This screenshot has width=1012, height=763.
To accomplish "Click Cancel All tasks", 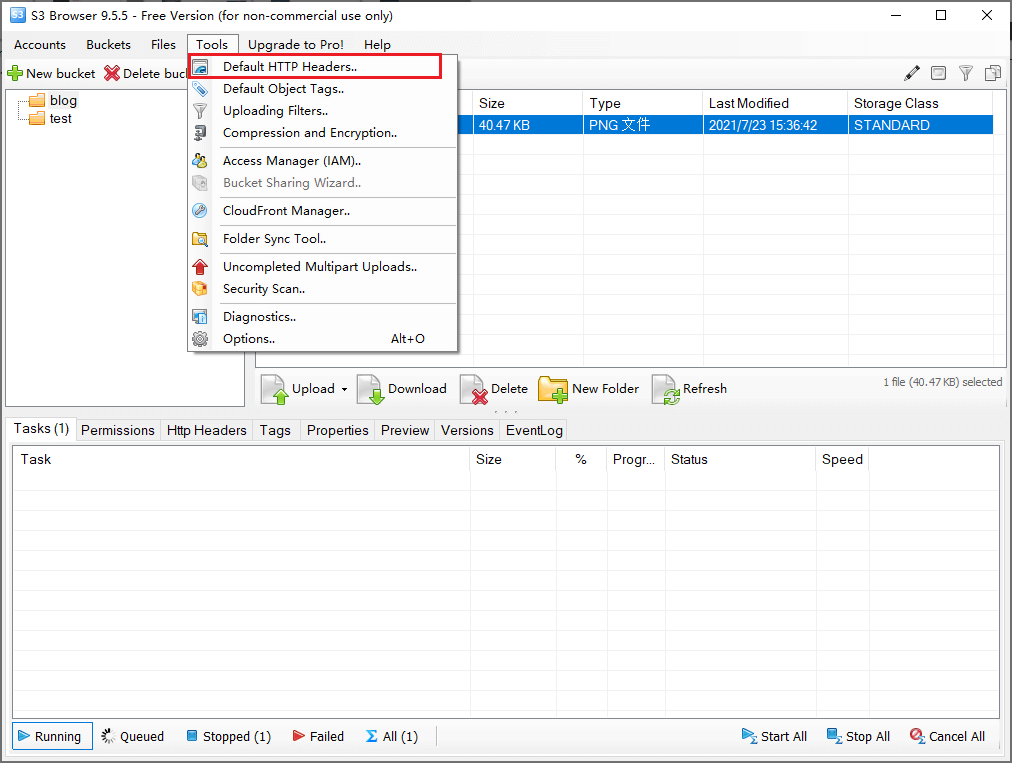I will tap(947, 736).
